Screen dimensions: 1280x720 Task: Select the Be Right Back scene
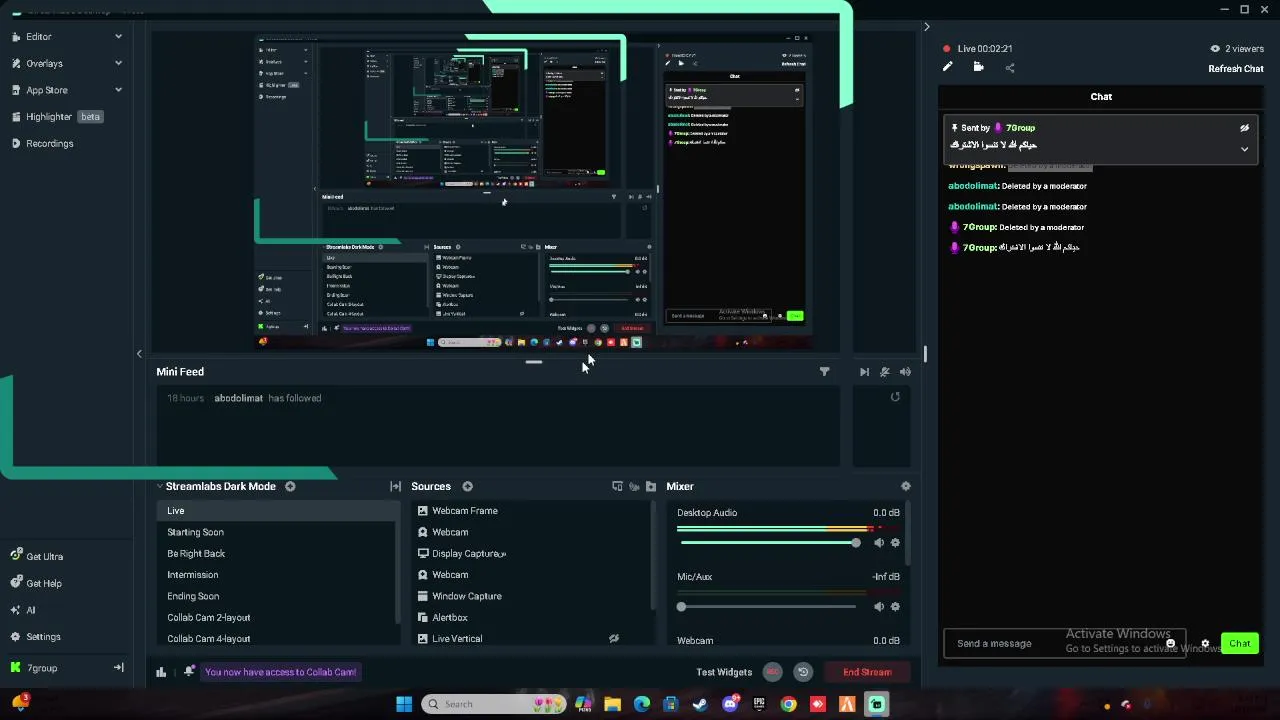(x=278, y=554)
